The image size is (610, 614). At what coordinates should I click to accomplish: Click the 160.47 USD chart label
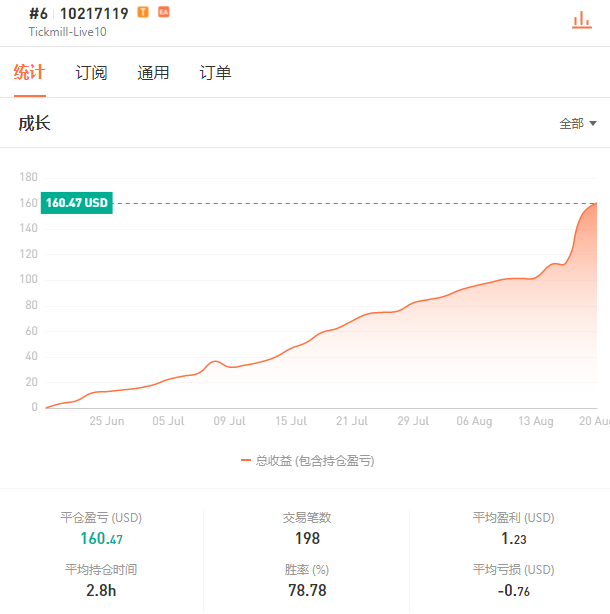(77, 203)
